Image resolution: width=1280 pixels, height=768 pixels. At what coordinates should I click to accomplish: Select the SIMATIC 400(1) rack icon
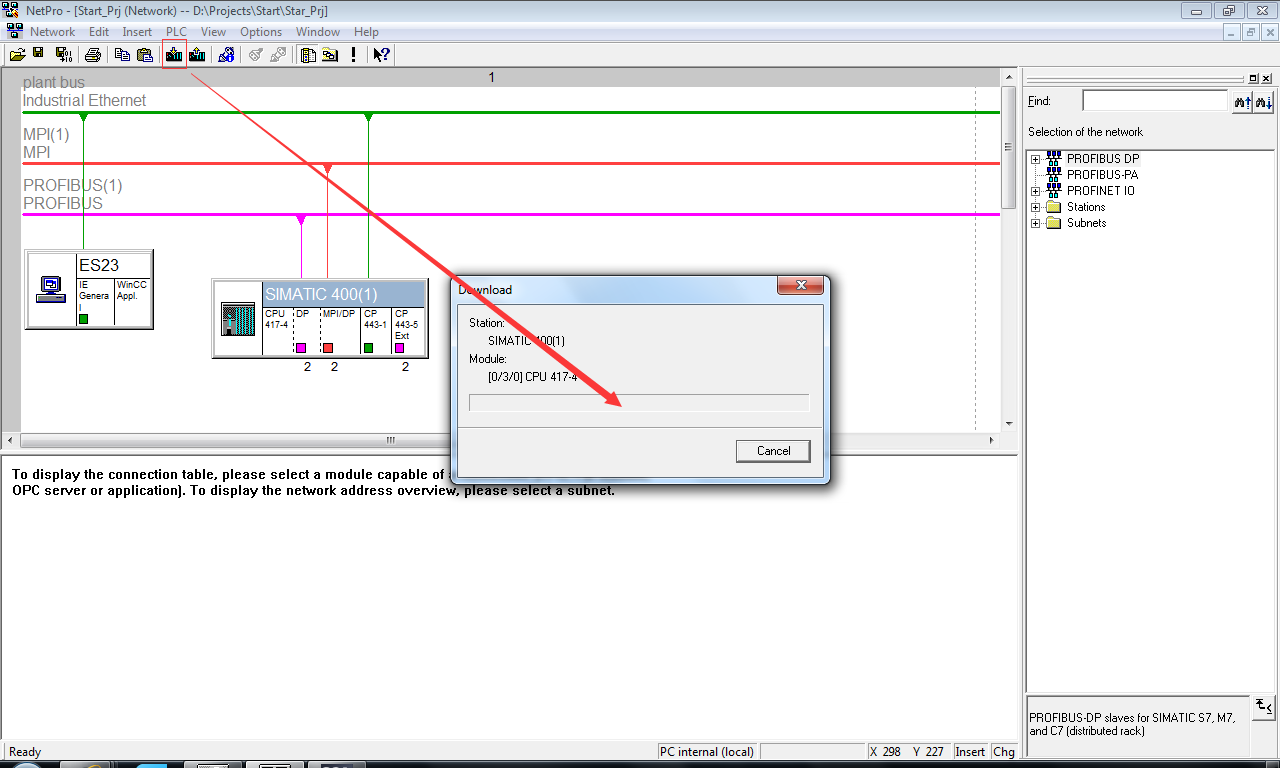(237, 320)
